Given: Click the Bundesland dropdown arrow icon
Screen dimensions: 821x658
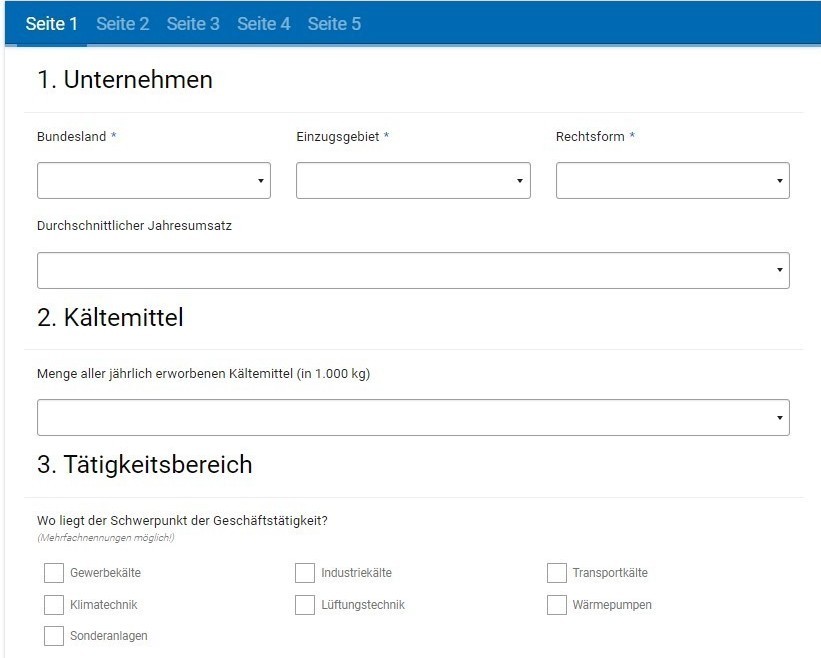Looking at the screenshot, I should [x=261, y=181].
